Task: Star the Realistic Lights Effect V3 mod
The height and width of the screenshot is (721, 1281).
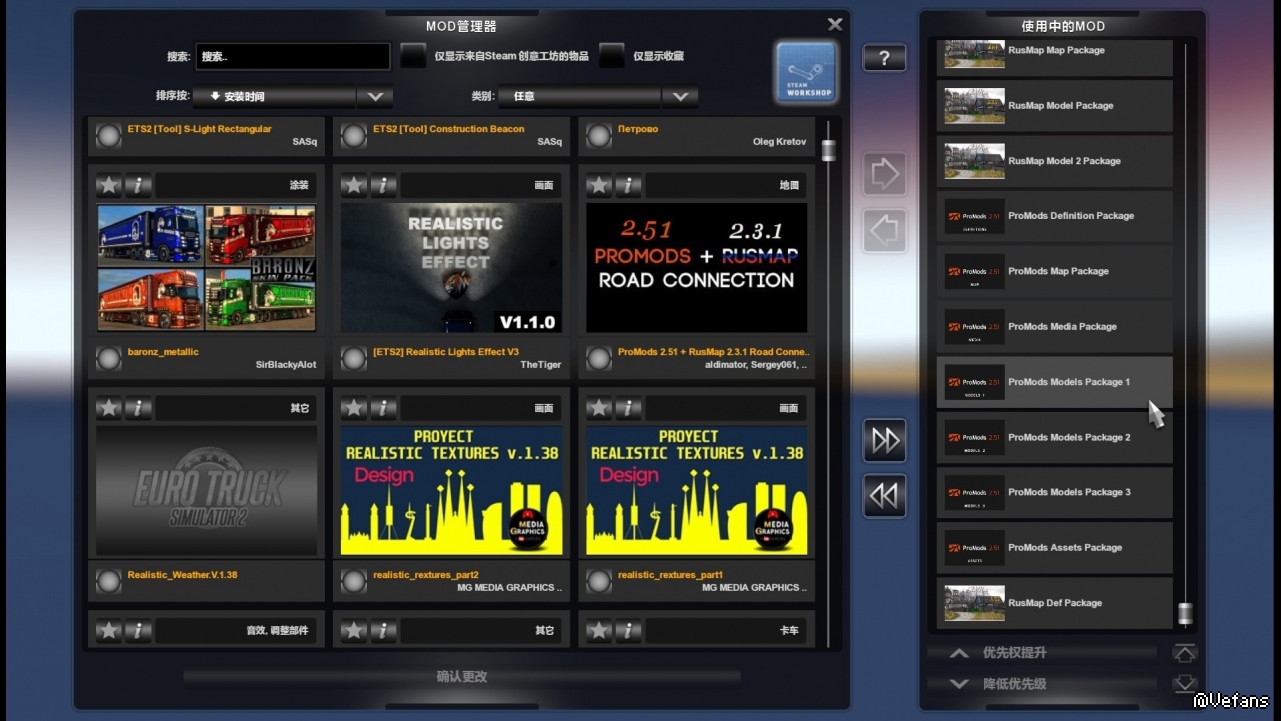Action: pos(354,185)
